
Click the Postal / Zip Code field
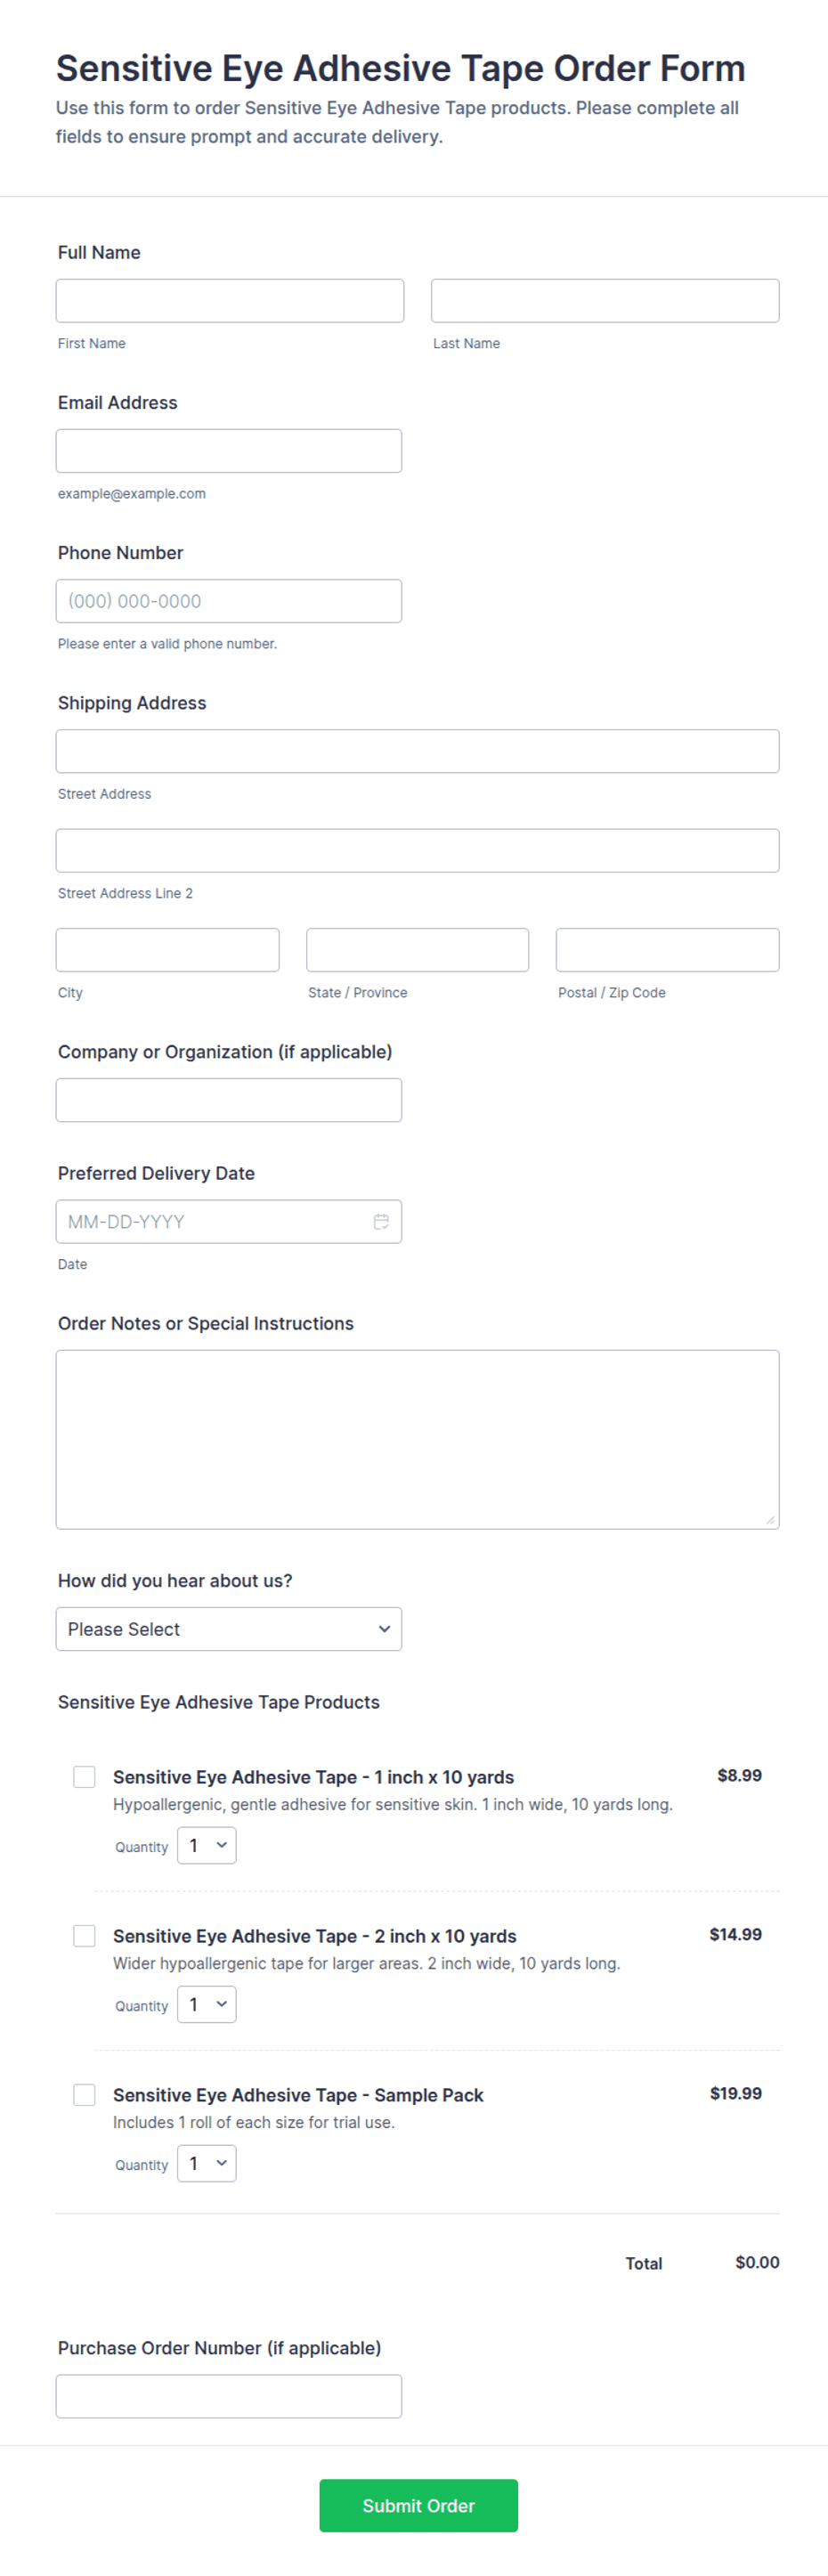(668, 950)
